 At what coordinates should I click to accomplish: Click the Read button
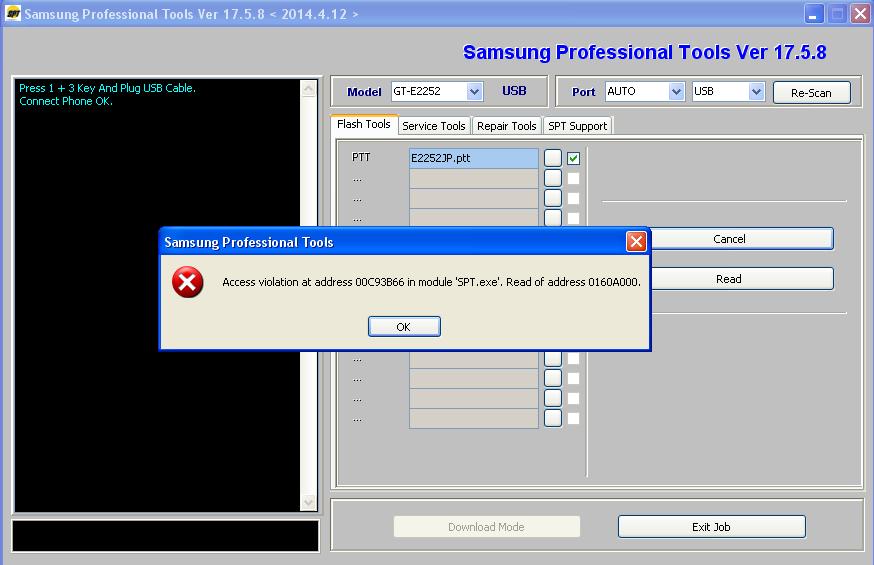[x=742, y=279]
